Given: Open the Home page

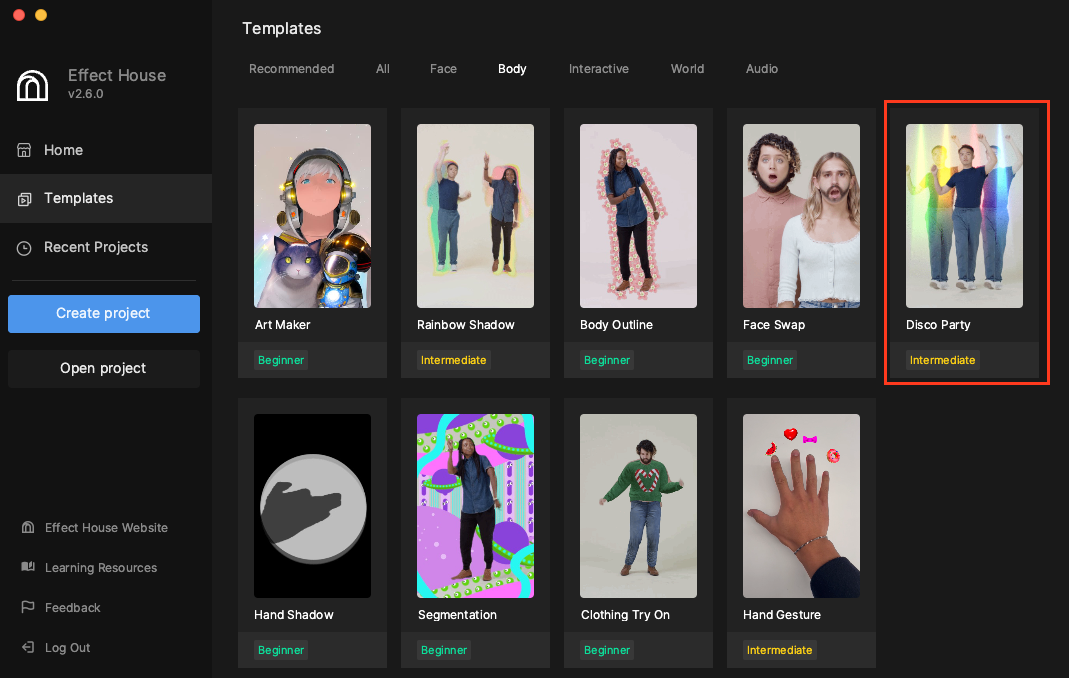Looking at the screenshot, I should pos(106,150).
